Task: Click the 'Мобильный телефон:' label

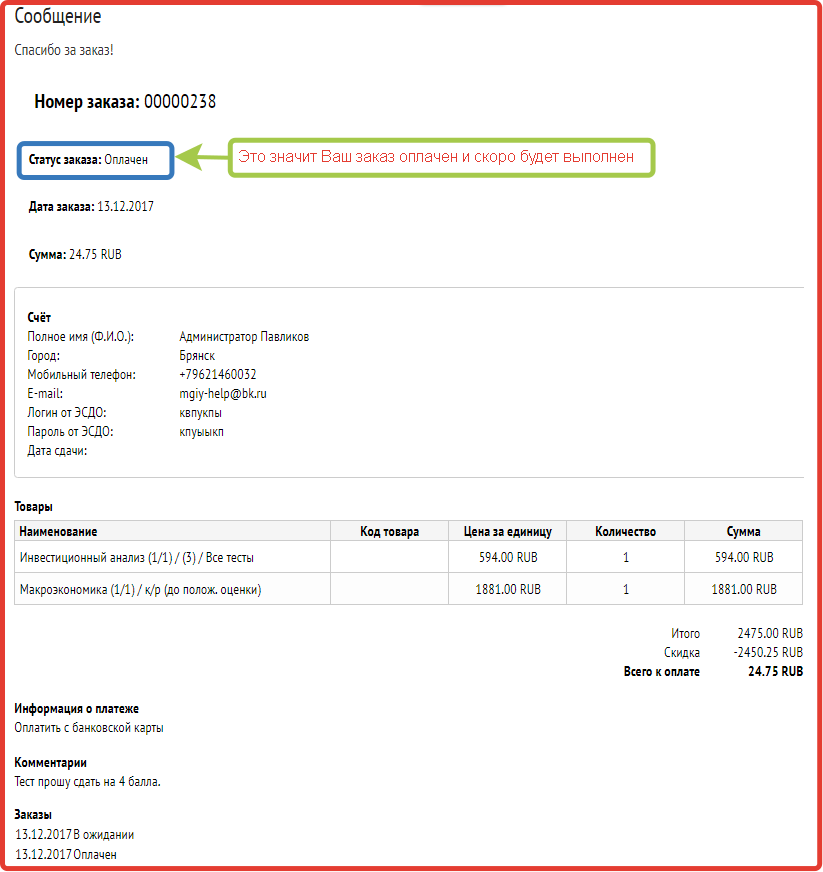Action: pos(82,375)
